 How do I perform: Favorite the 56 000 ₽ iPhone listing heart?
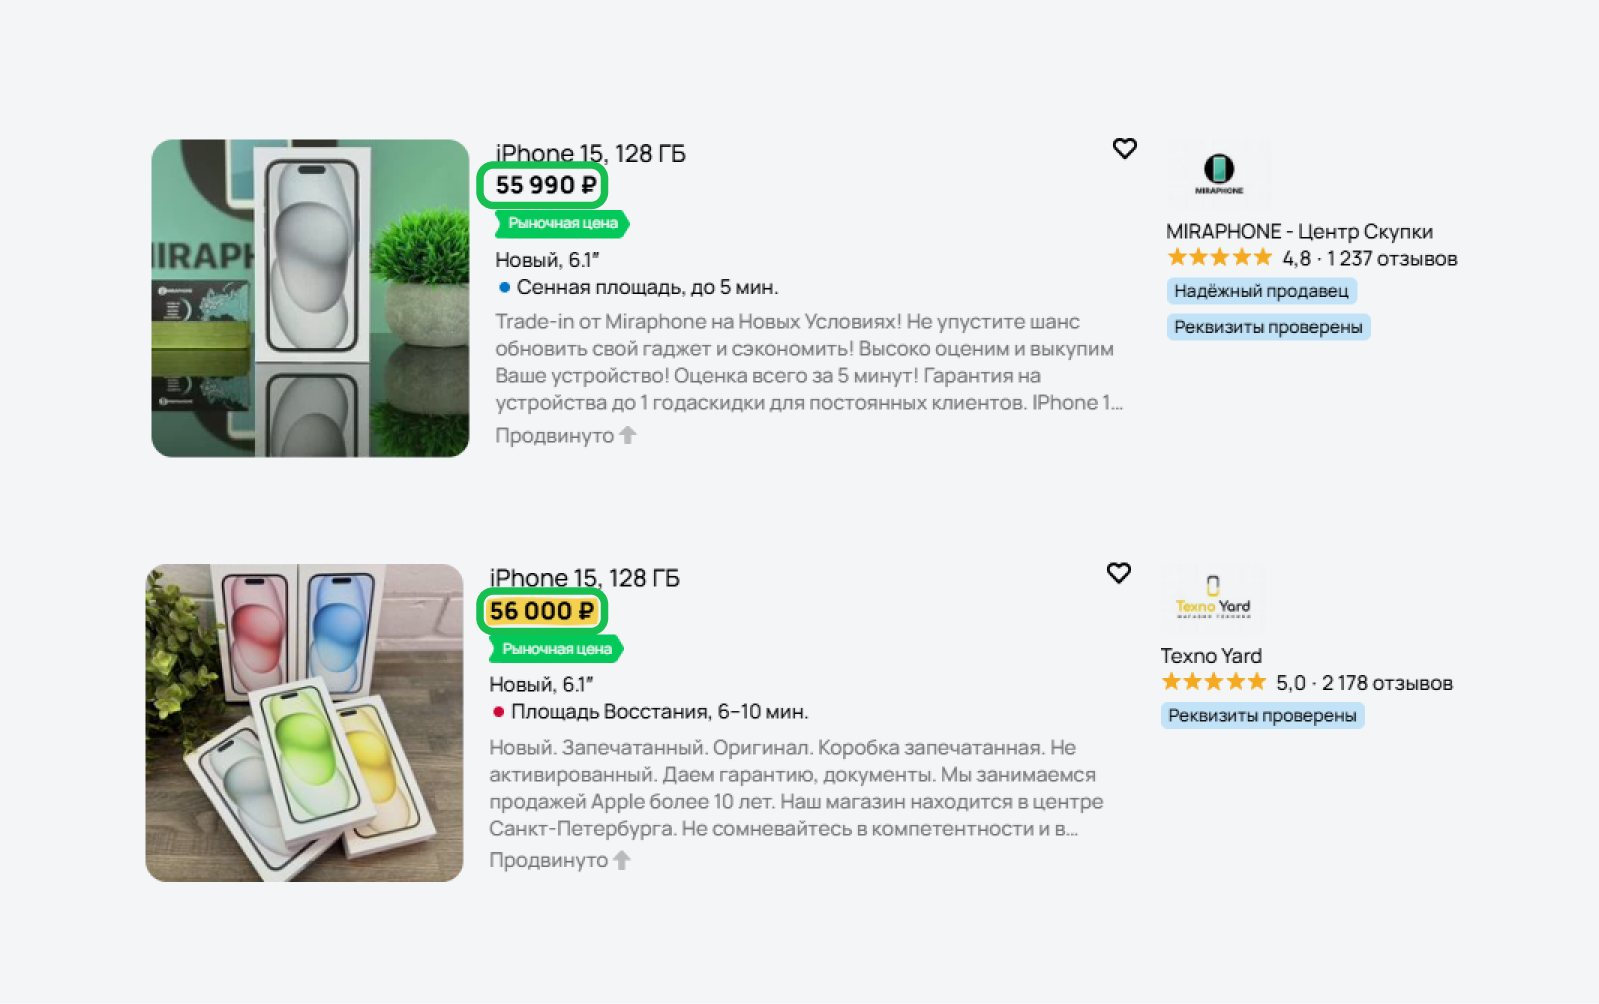1119,573
